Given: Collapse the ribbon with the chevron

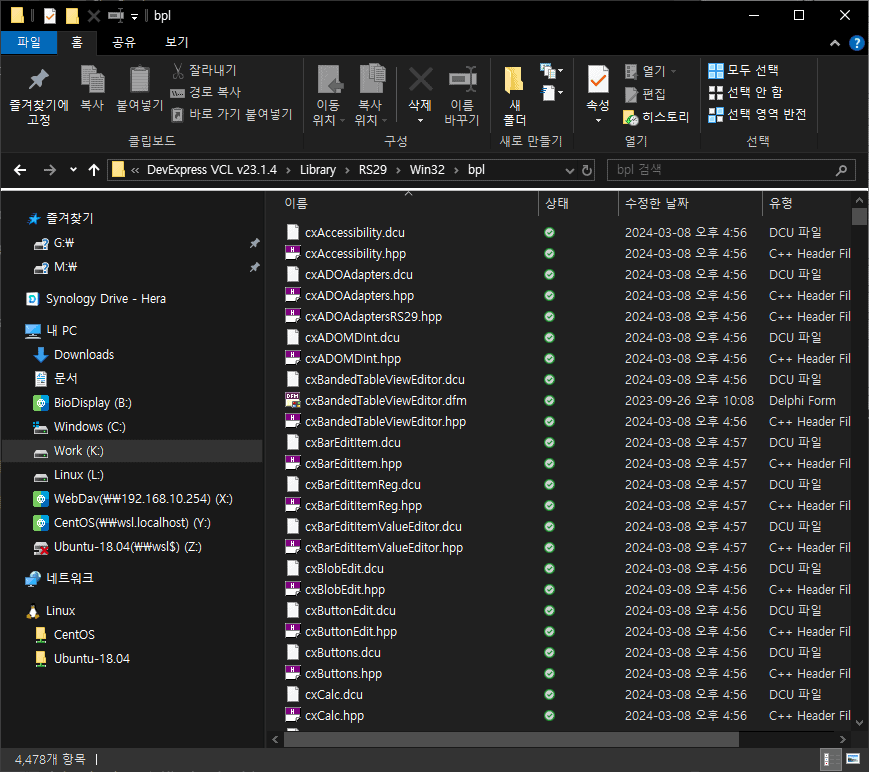Looking at the screenshot, I should [x=836, y=43].
